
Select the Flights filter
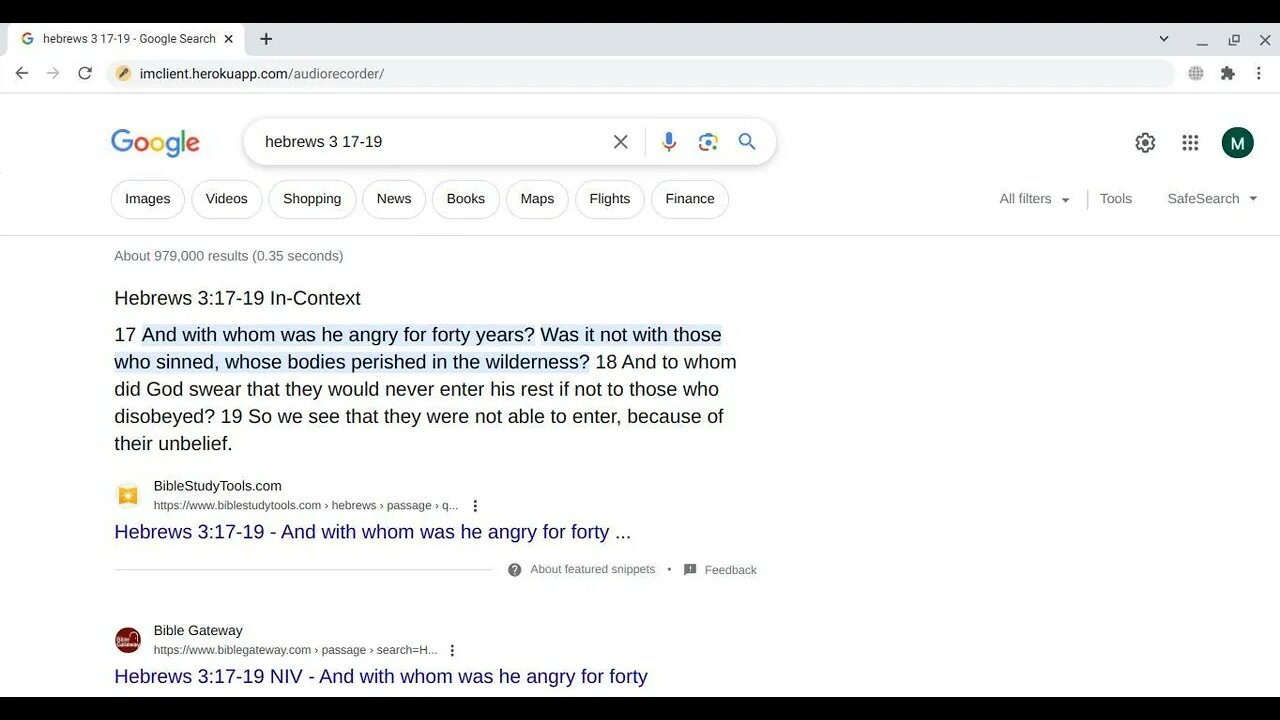point(610,199)
